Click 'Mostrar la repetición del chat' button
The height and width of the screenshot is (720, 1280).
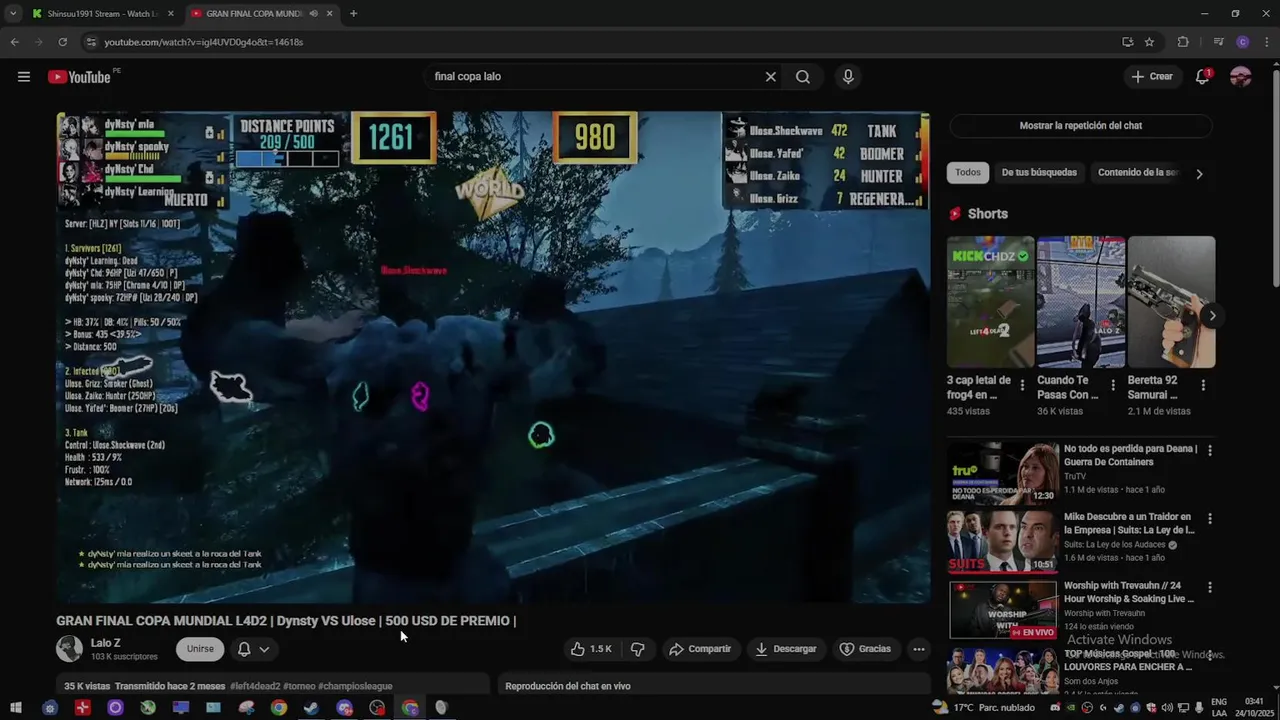click(x=1080, y=126)
